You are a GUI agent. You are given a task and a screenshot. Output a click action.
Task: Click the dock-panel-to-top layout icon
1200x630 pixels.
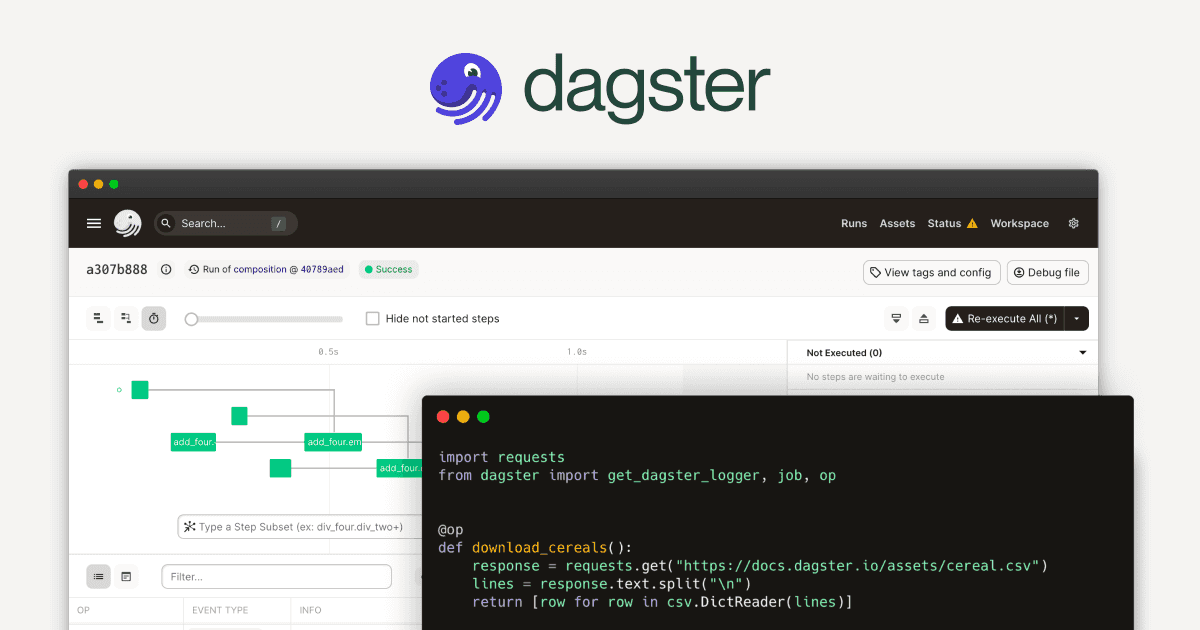point(924,319)
